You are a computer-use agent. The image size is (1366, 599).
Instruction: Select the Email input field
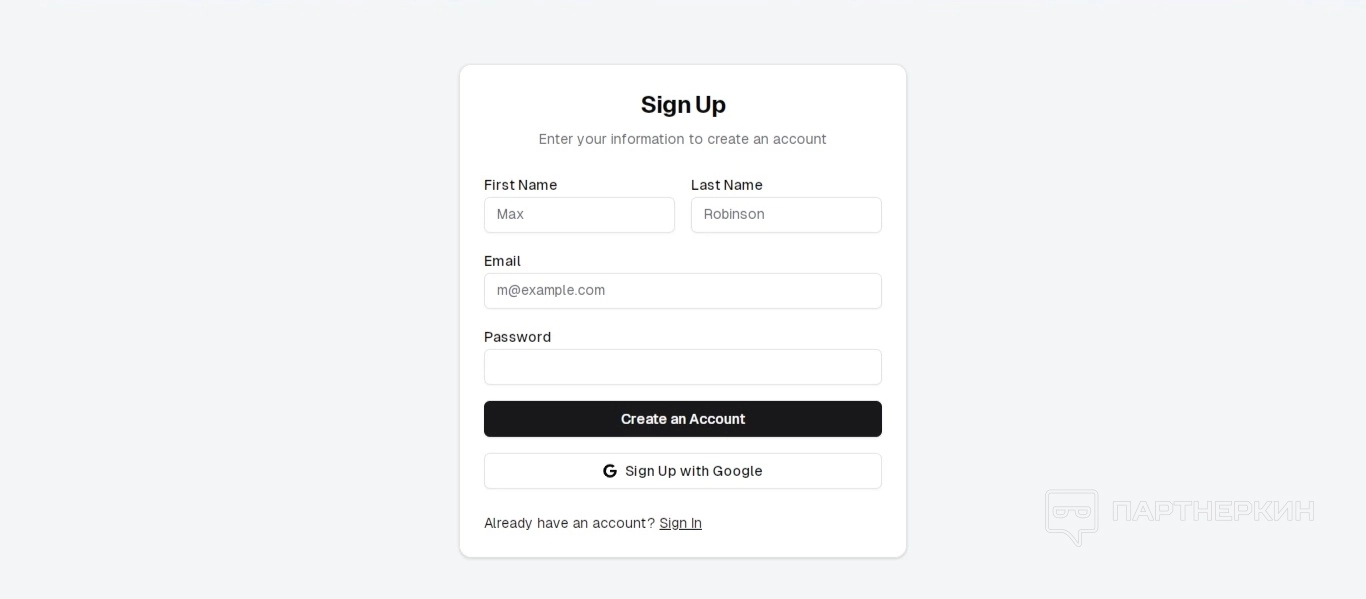[x=683, y=291]
